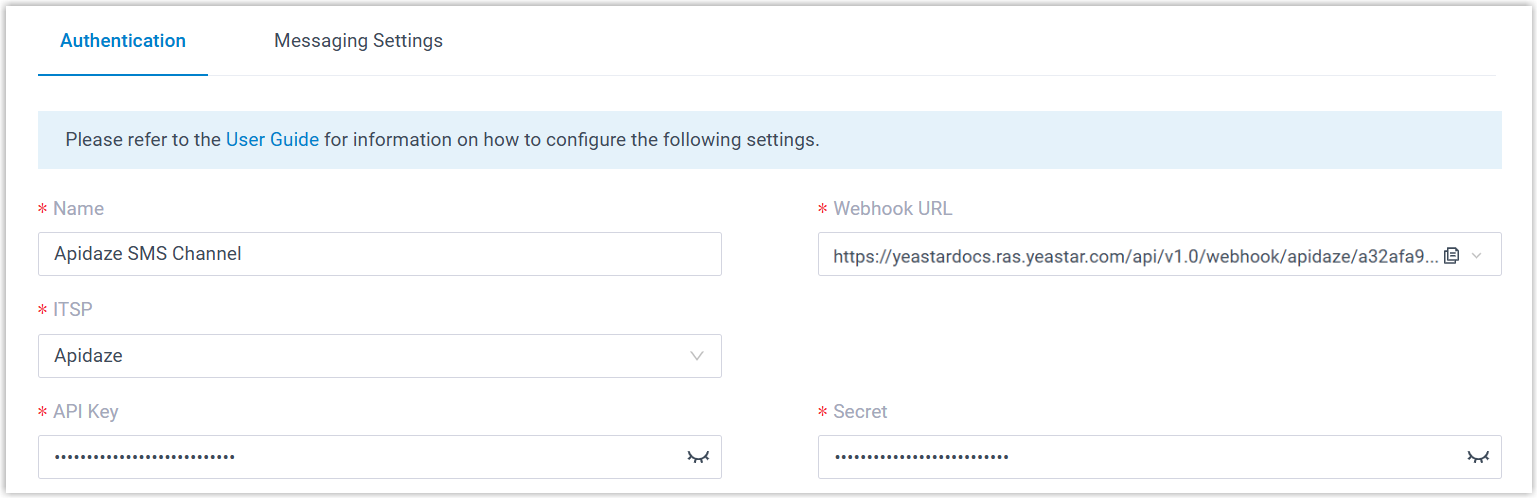
Task: Expand the Webhook URL dropdown arrow
Action: pyautogui.click(x=1478, y=255)
